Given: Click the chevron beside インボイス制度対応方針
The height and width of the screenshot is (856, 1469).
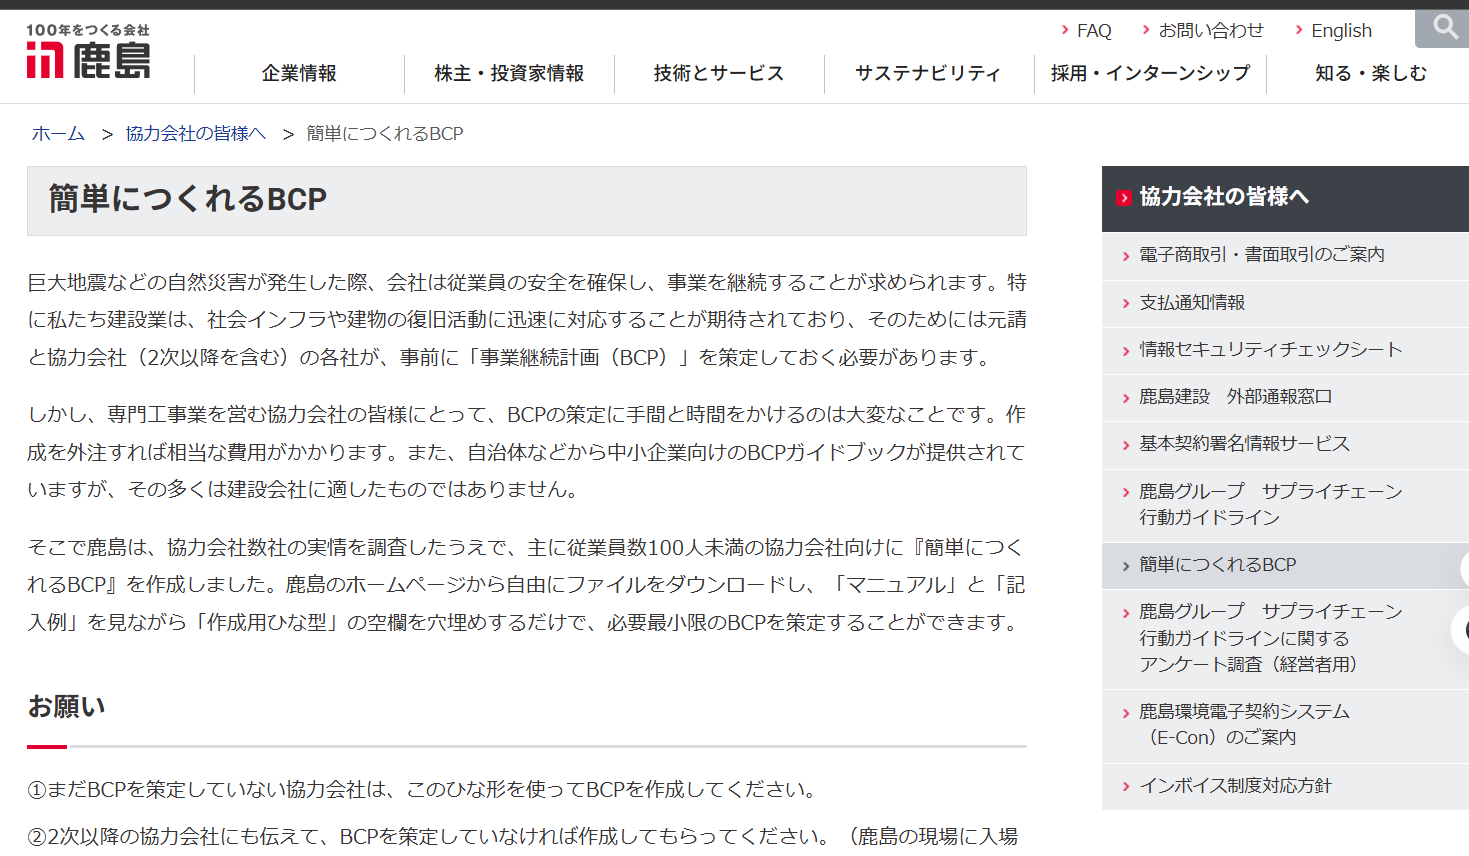Looking at the screenshot, I should [x=1126, y=787].
